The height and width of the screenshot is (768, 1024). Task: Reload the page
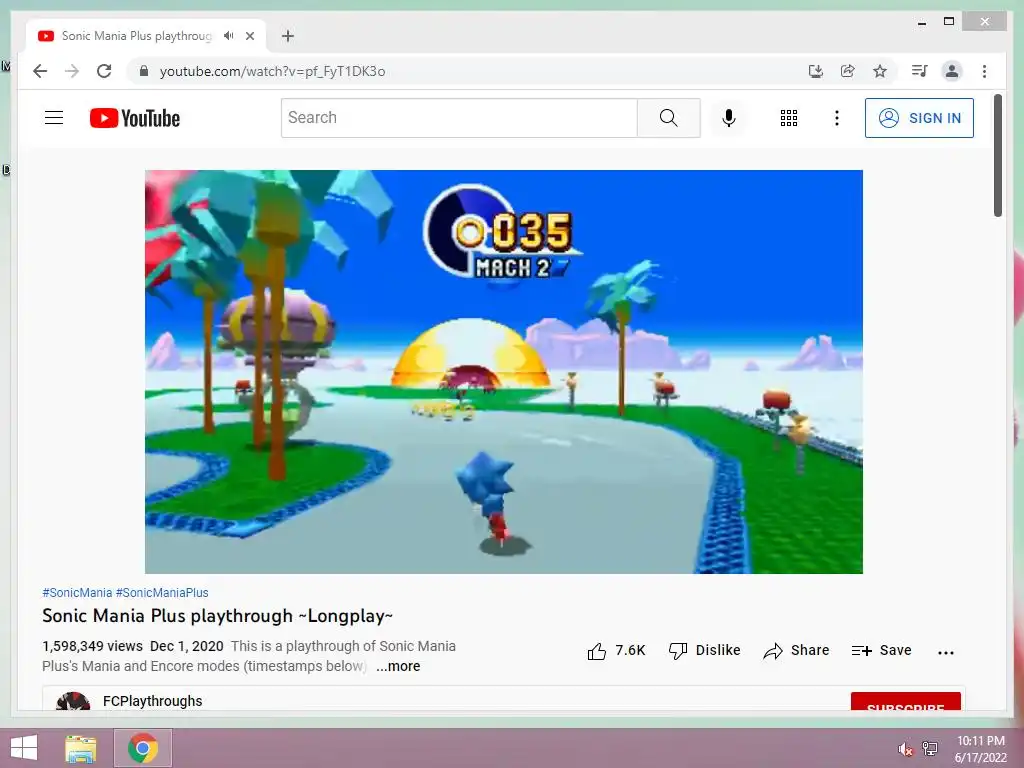click(104, 71)
